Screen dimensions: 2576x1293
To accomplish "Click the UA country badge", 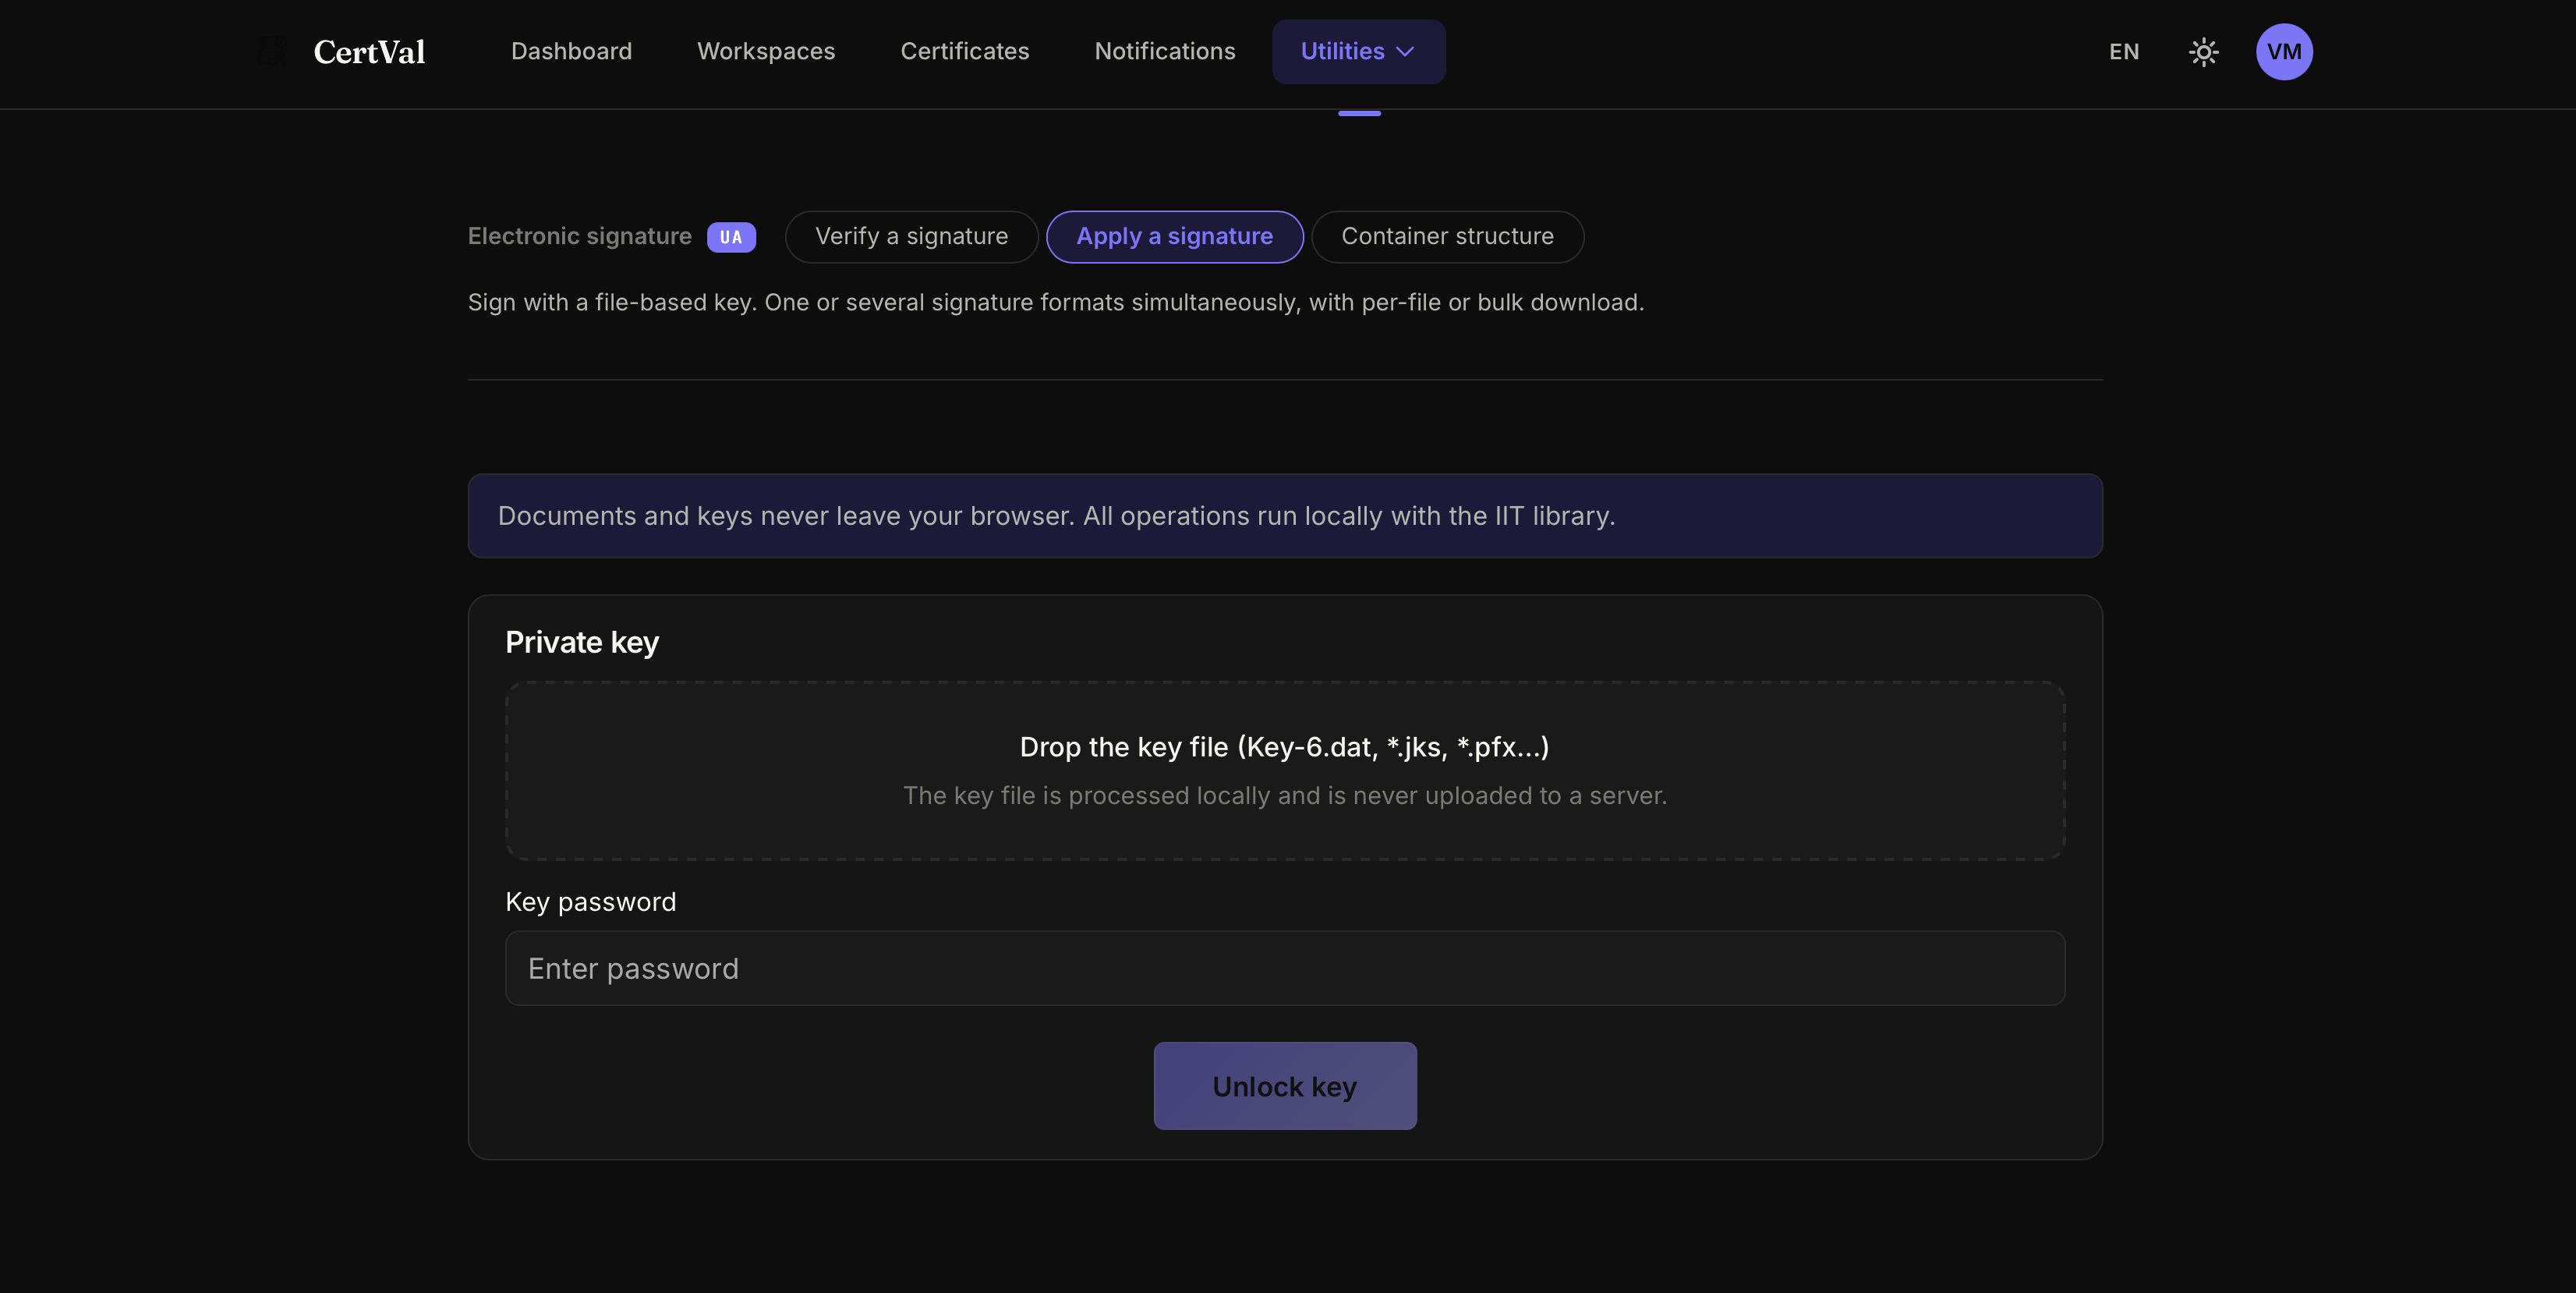I will [x=731, y=237].
